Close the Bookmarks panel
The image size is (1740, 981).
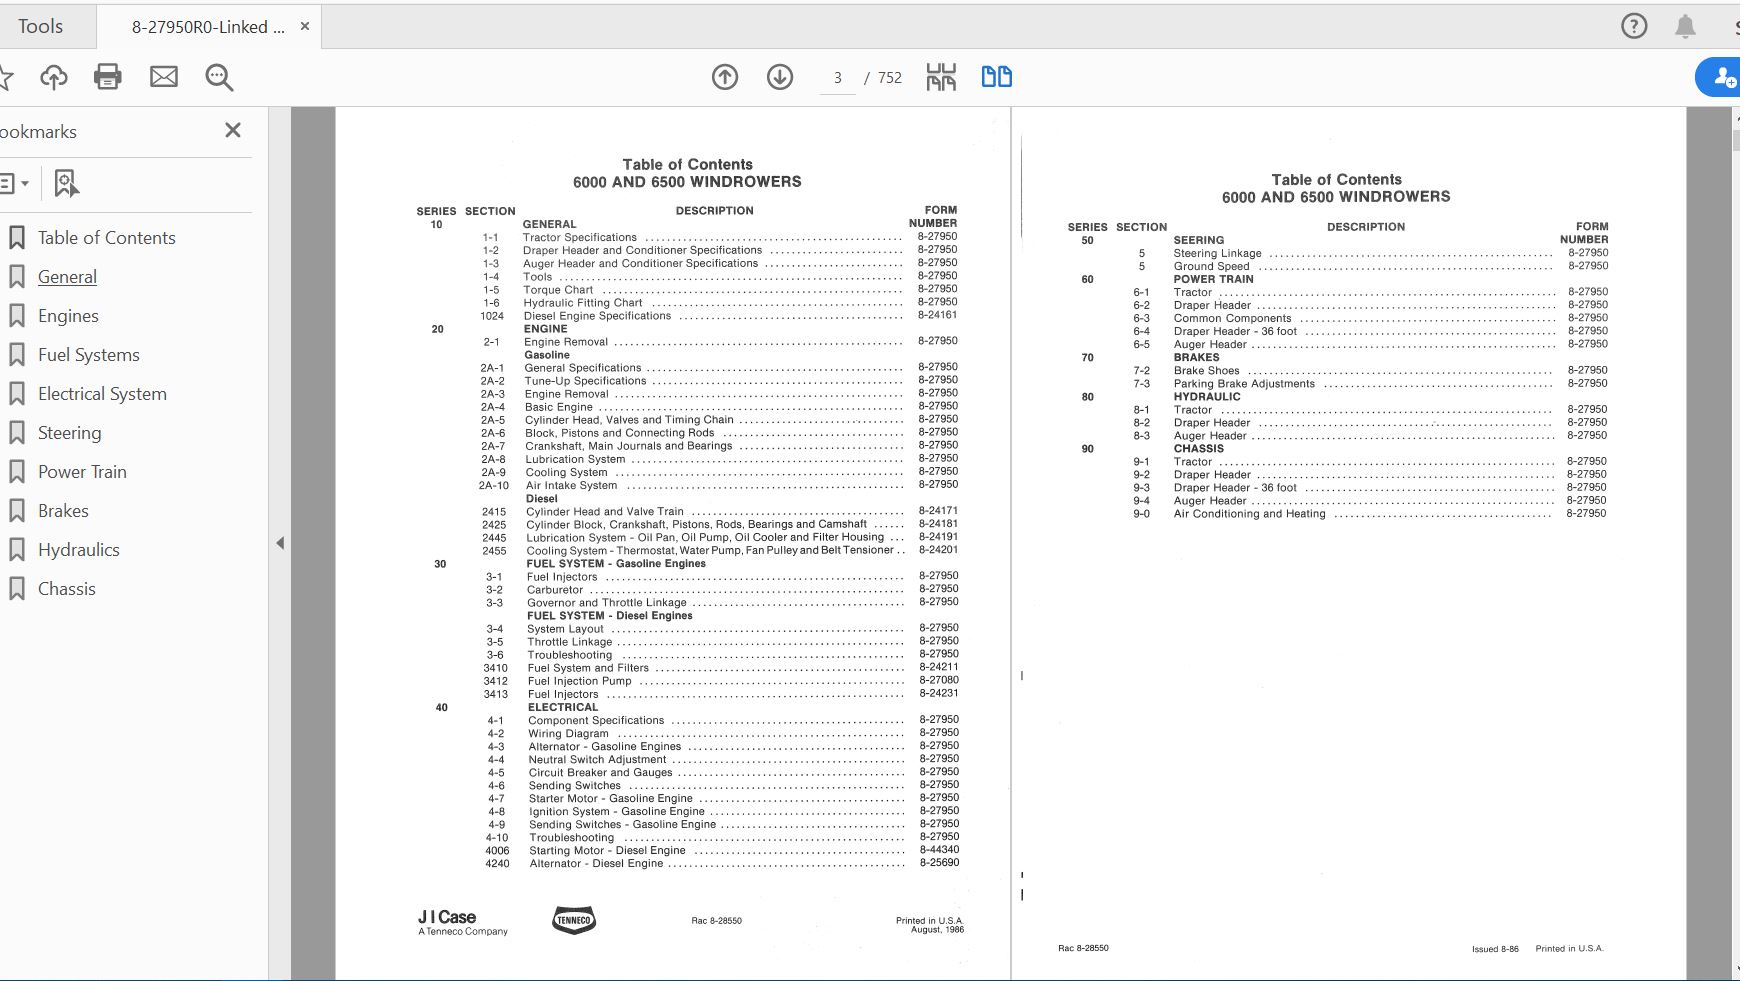[x=233, y=130]
